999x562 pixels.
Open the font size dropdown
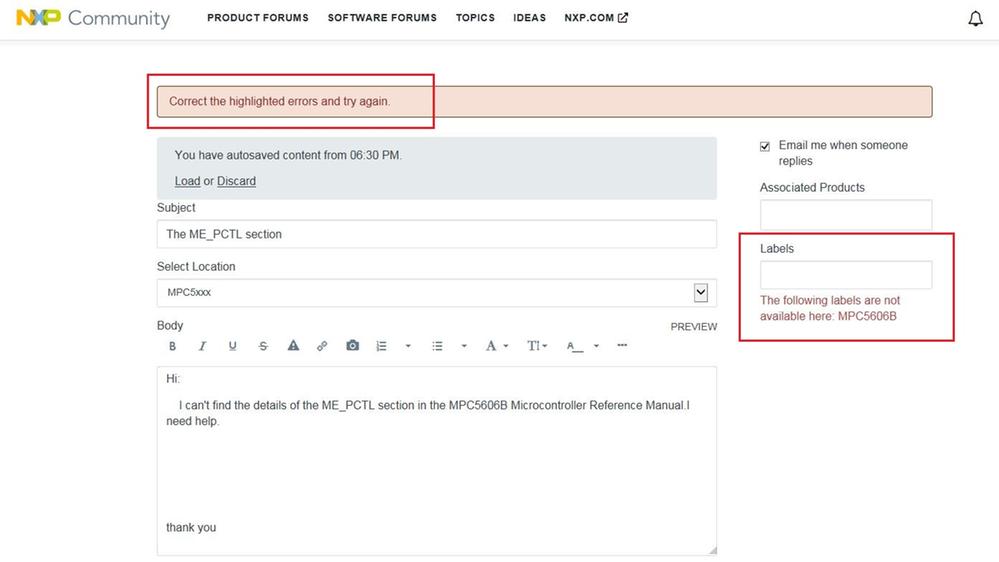click(x=537, y=346)
